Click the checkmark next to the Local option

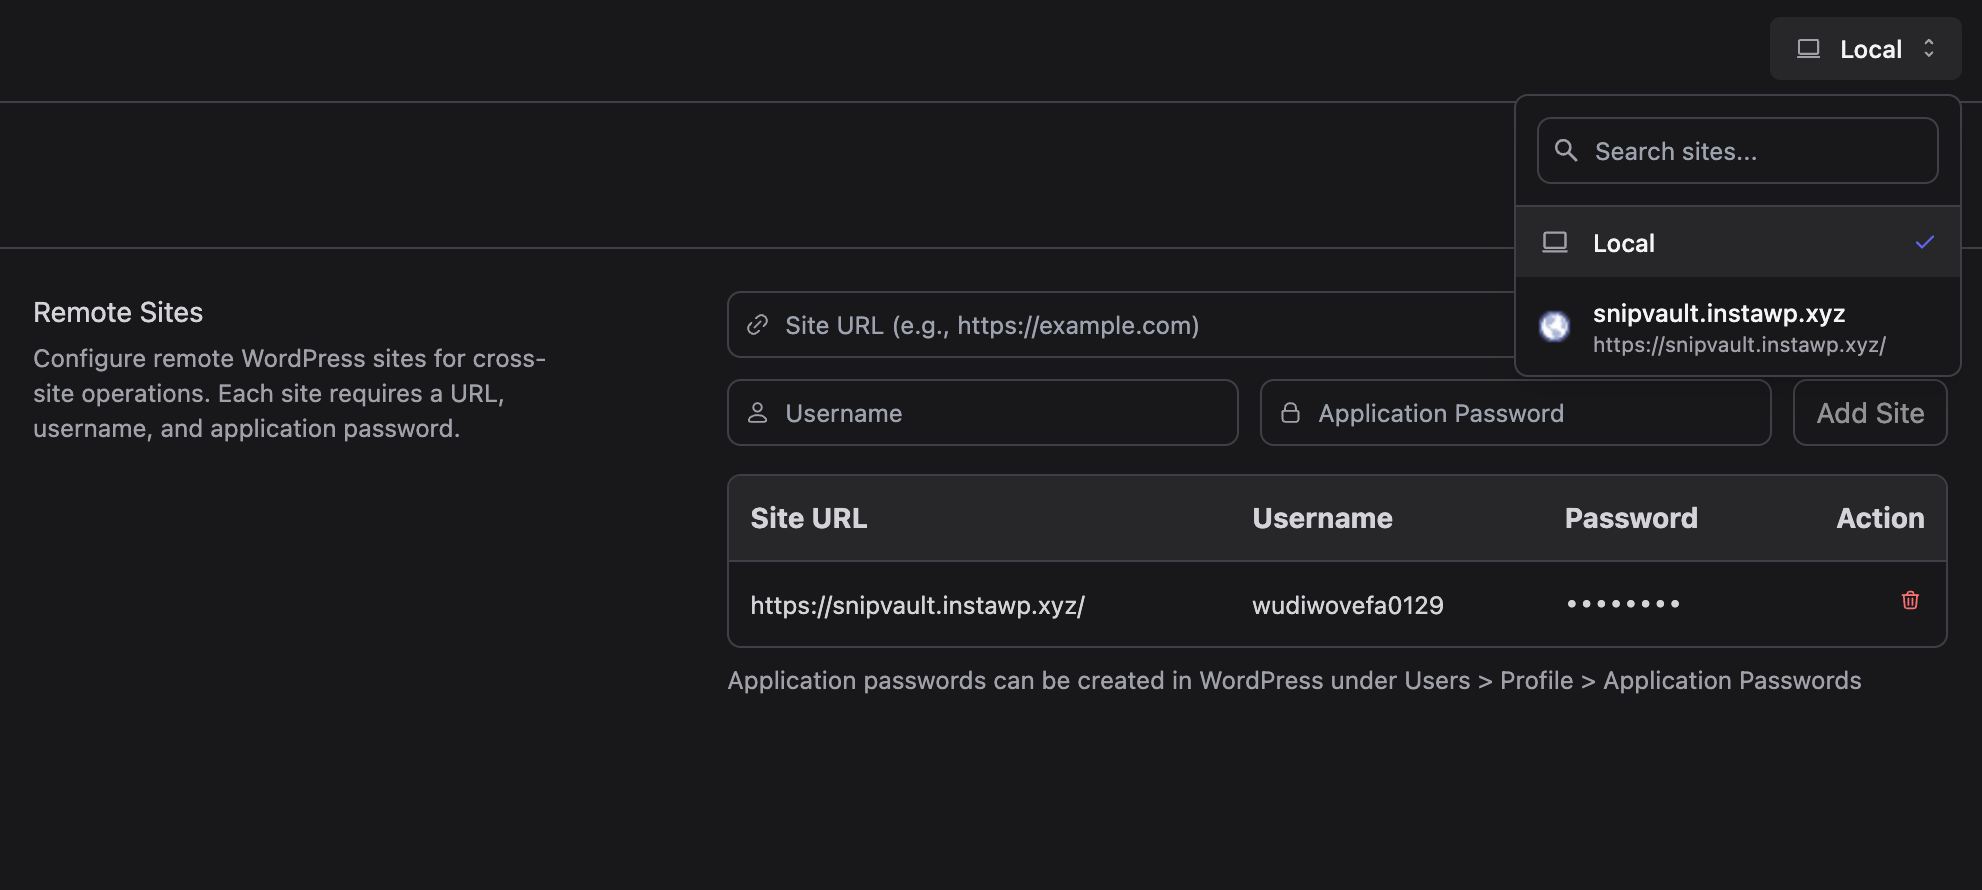coord(1925,243)
